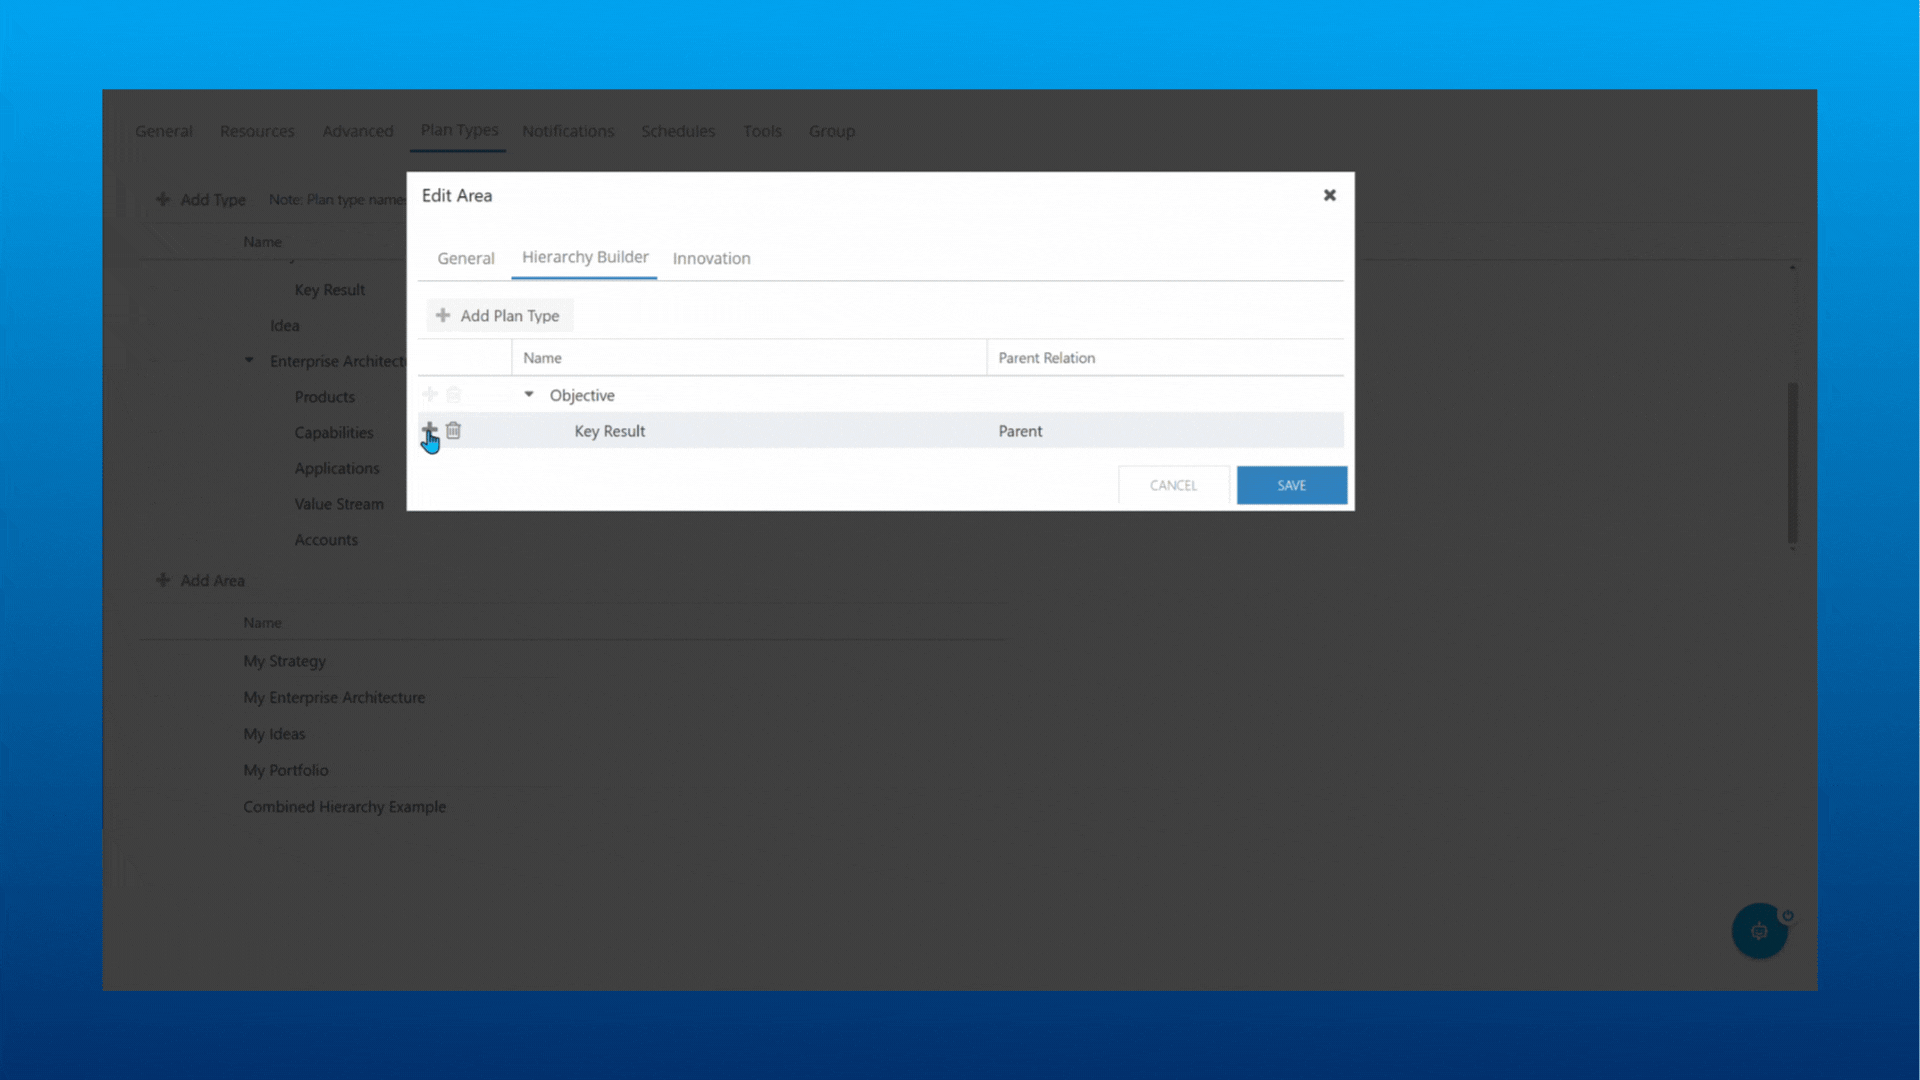Delete the Key Result row with trash icon
The image size is (1920, 1080).
tap(453, 430)
